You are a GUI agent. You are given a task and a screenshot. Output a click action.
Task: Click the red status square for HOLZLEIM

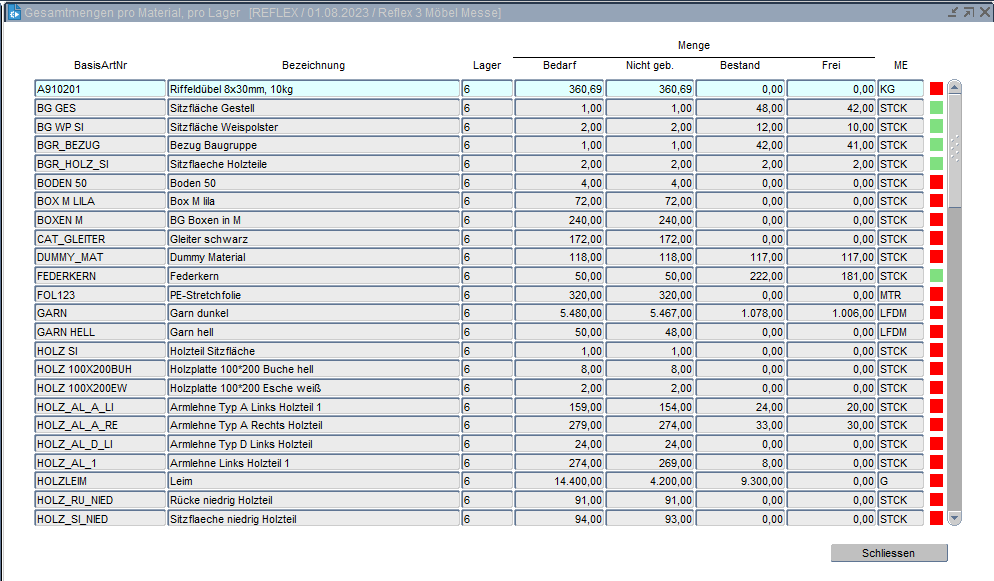pyautogui.click(x=937, y=482)
